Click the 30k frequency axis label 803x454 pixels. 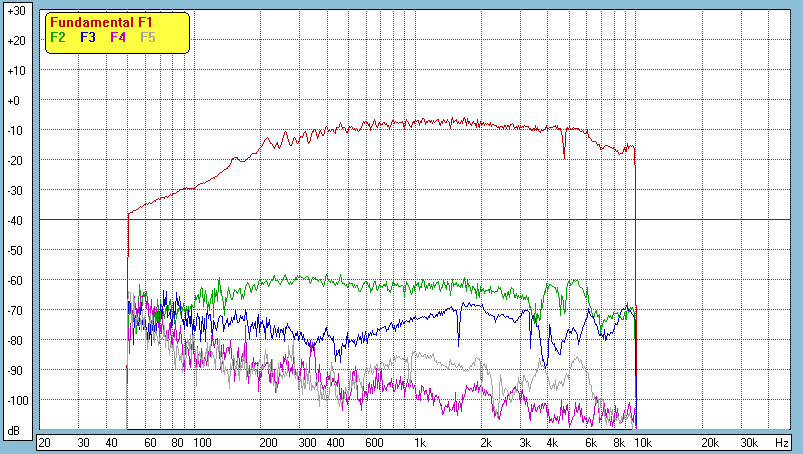[x=748, y=442]
